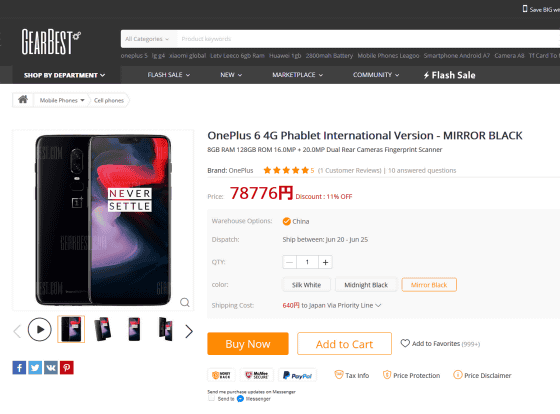This screenshot has width=560, height=414.
Task: Open the Marketplace menu
Action: click(x=298, y=75)
